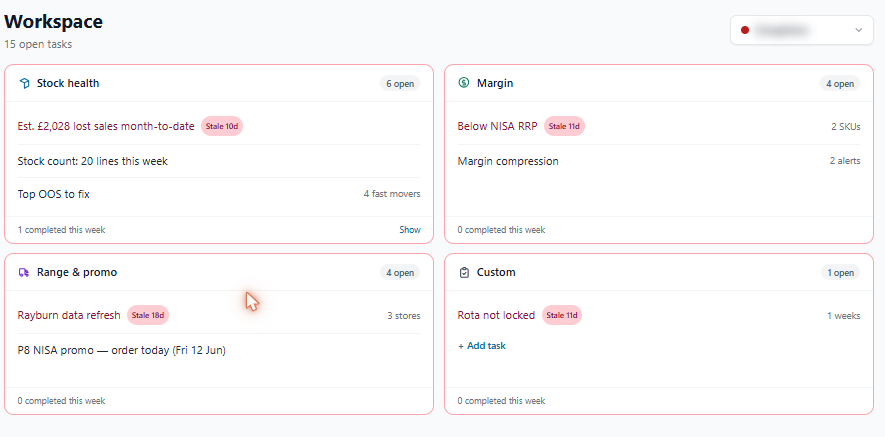Screen dimensions: 885x437
Task: Click the red status dot in store selector
Action: [744, 30]
